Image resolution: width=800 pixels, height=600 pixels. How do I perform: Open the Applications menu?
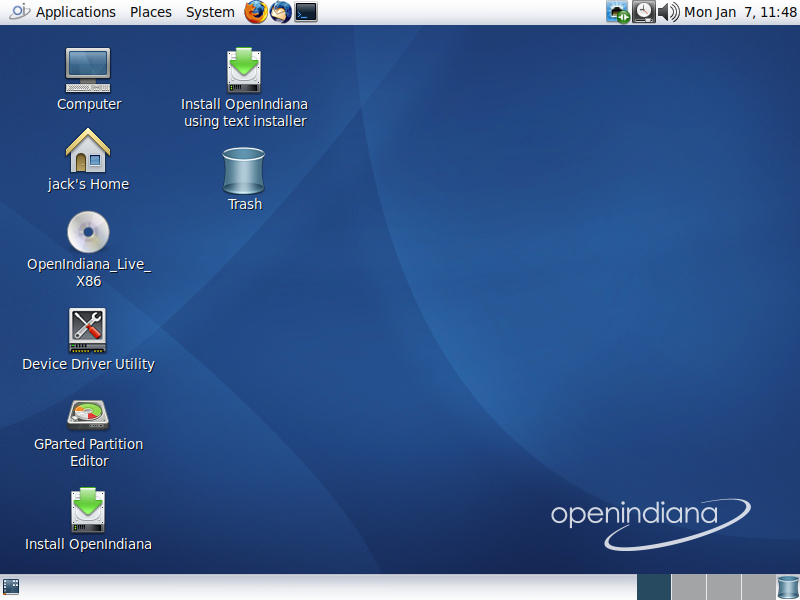click(75, 12)
